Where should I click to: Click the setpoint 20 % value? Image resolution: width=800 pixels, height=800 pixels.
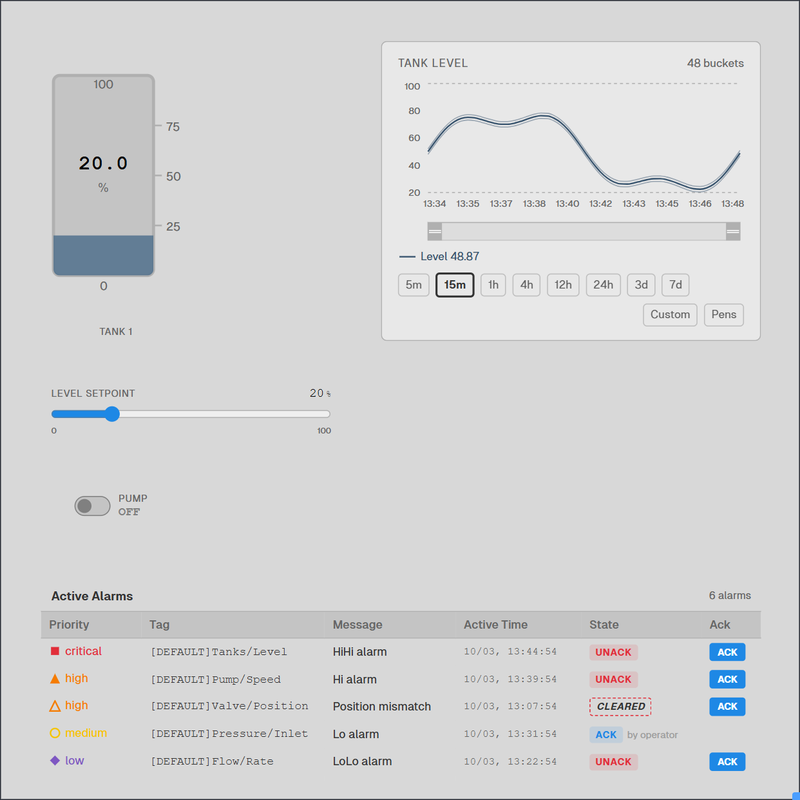320,393
